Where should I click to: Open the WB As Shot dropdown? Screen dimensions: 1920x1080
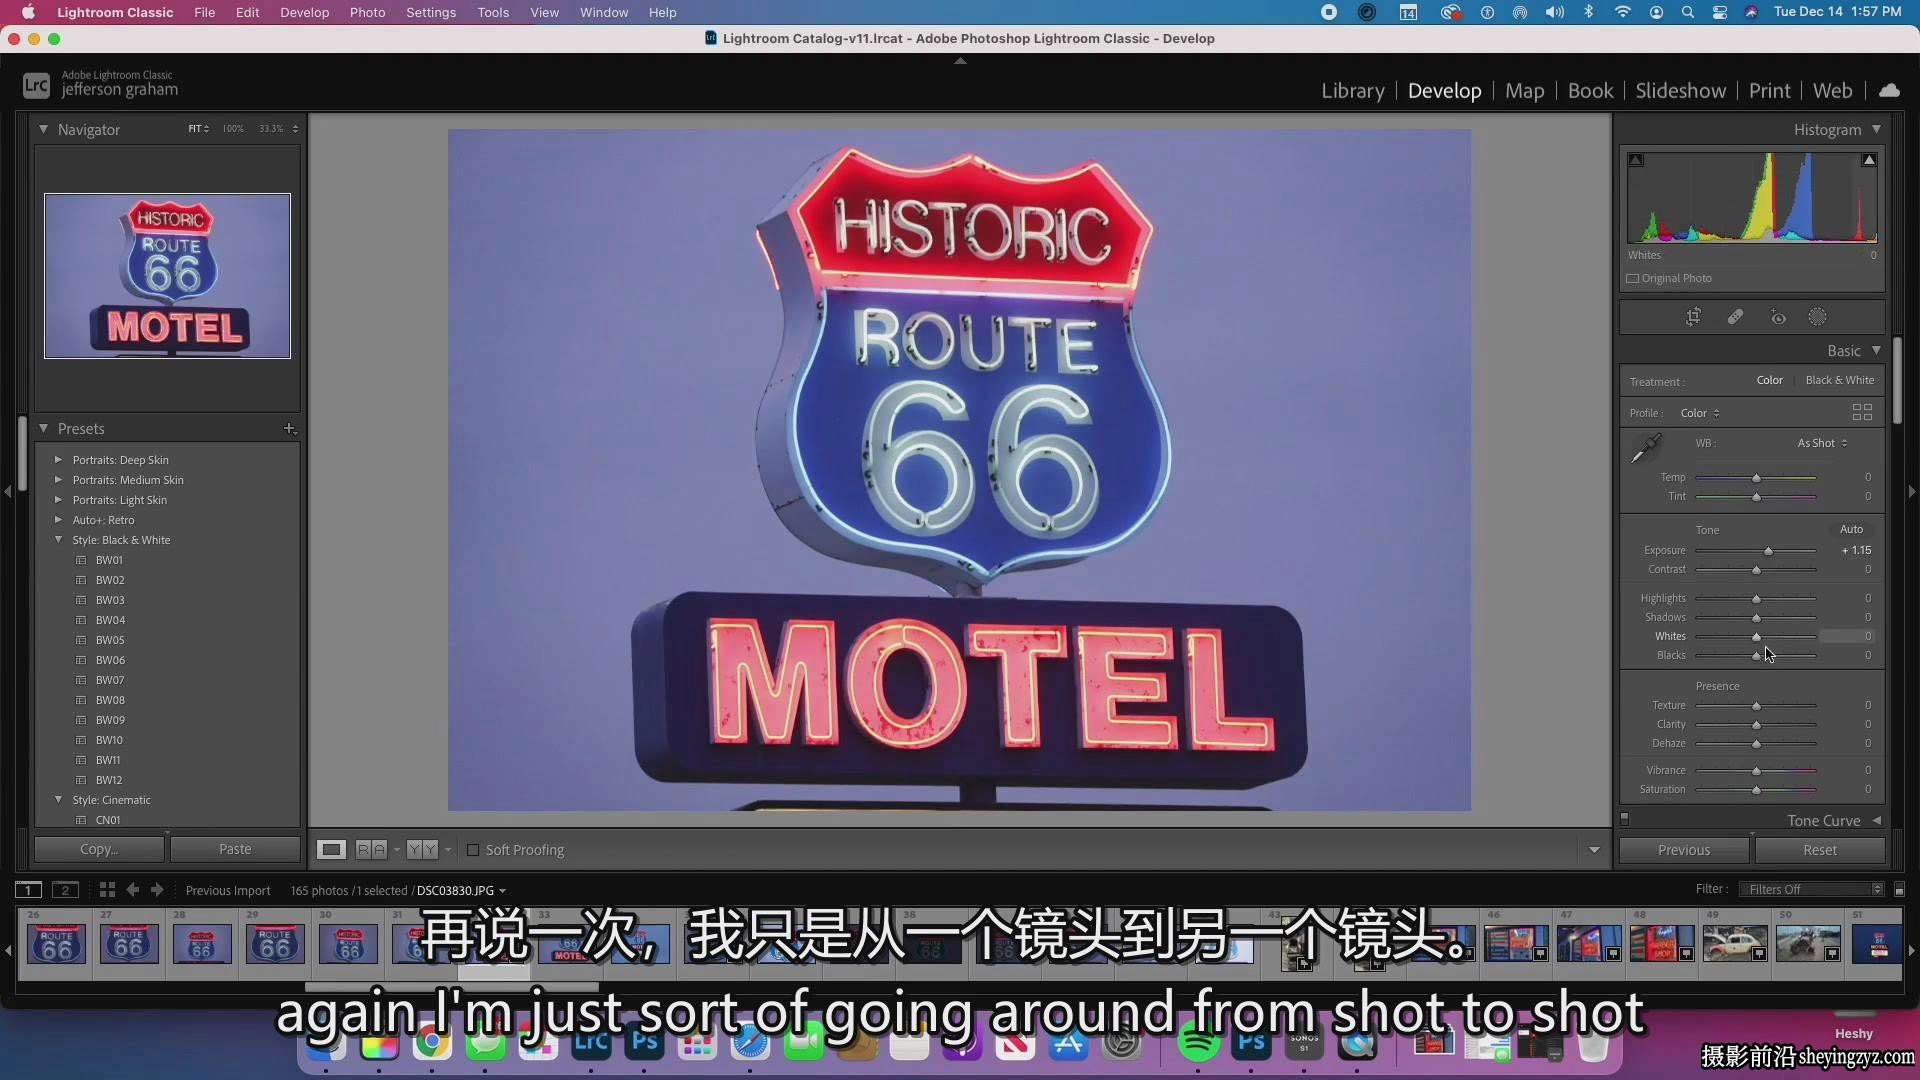click(1822, 443)
